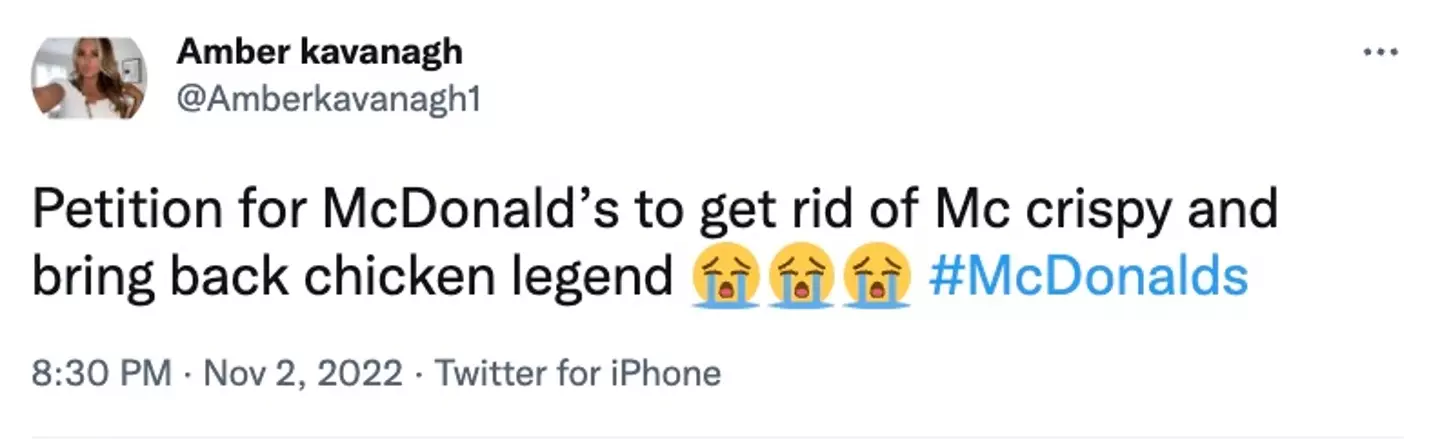Click the last crying emoji before the hashtag
Screen dimensions: 1440x440
pyautogui.click(x=876, y=278)
